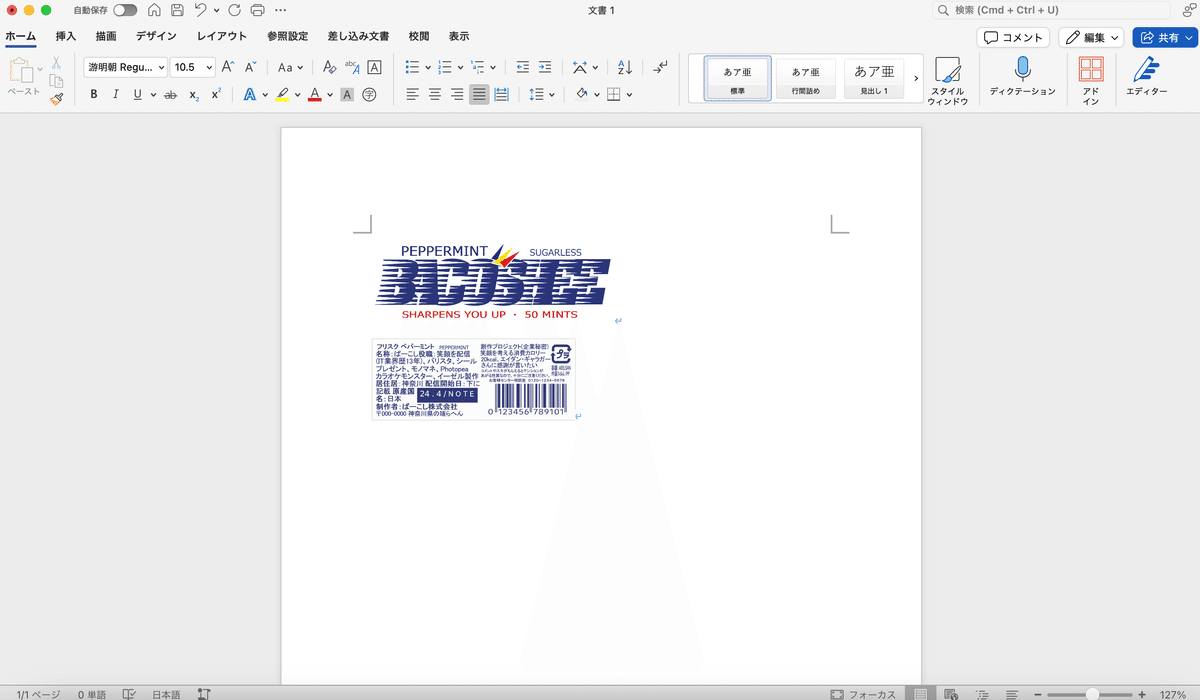
Task: Expand the styles gallery arrow
Action: pyautogui.click(x=916, y=78)
